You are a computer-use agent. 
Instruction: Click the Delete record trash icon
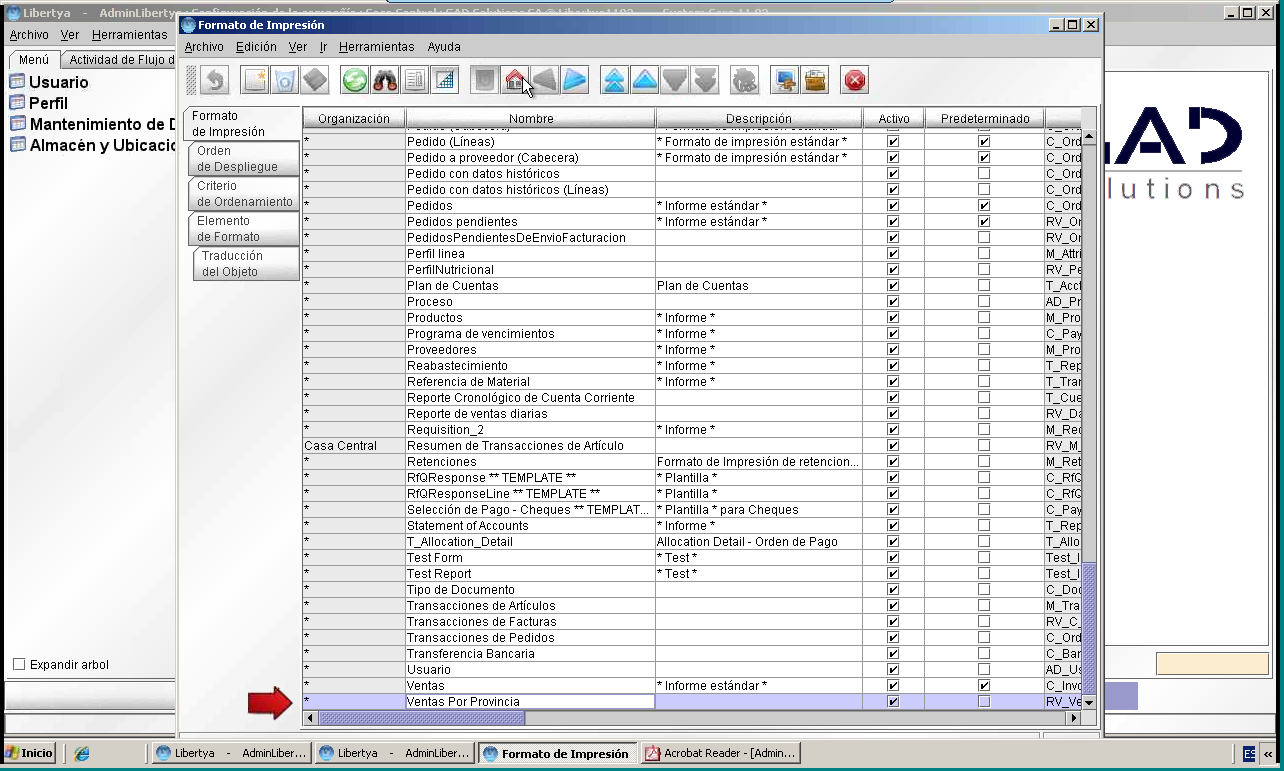coord(285,80)
